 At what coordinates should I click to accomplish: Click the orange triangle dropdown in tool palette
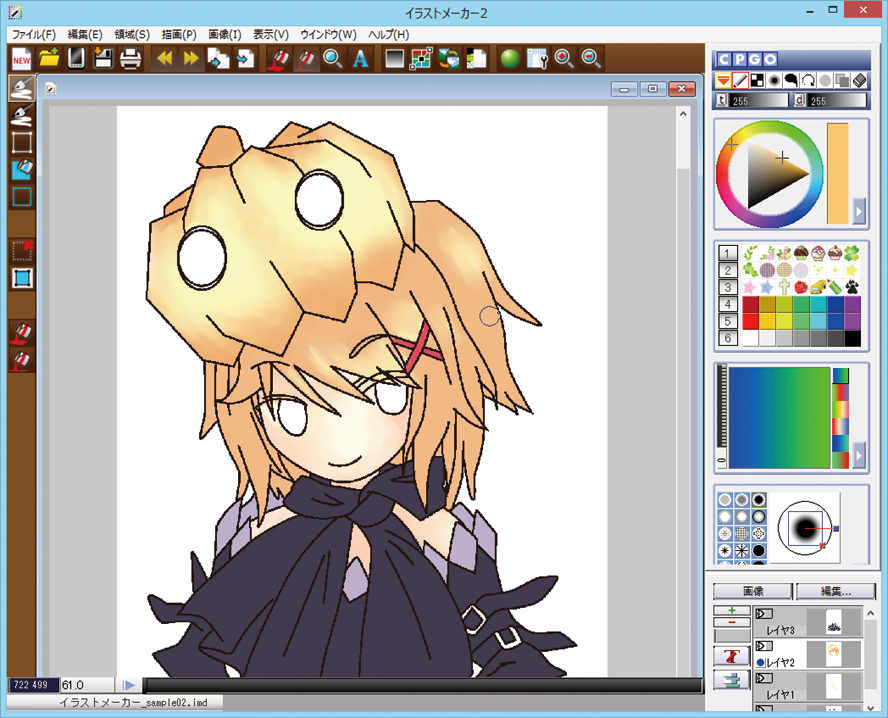click(x=723, y=80)
